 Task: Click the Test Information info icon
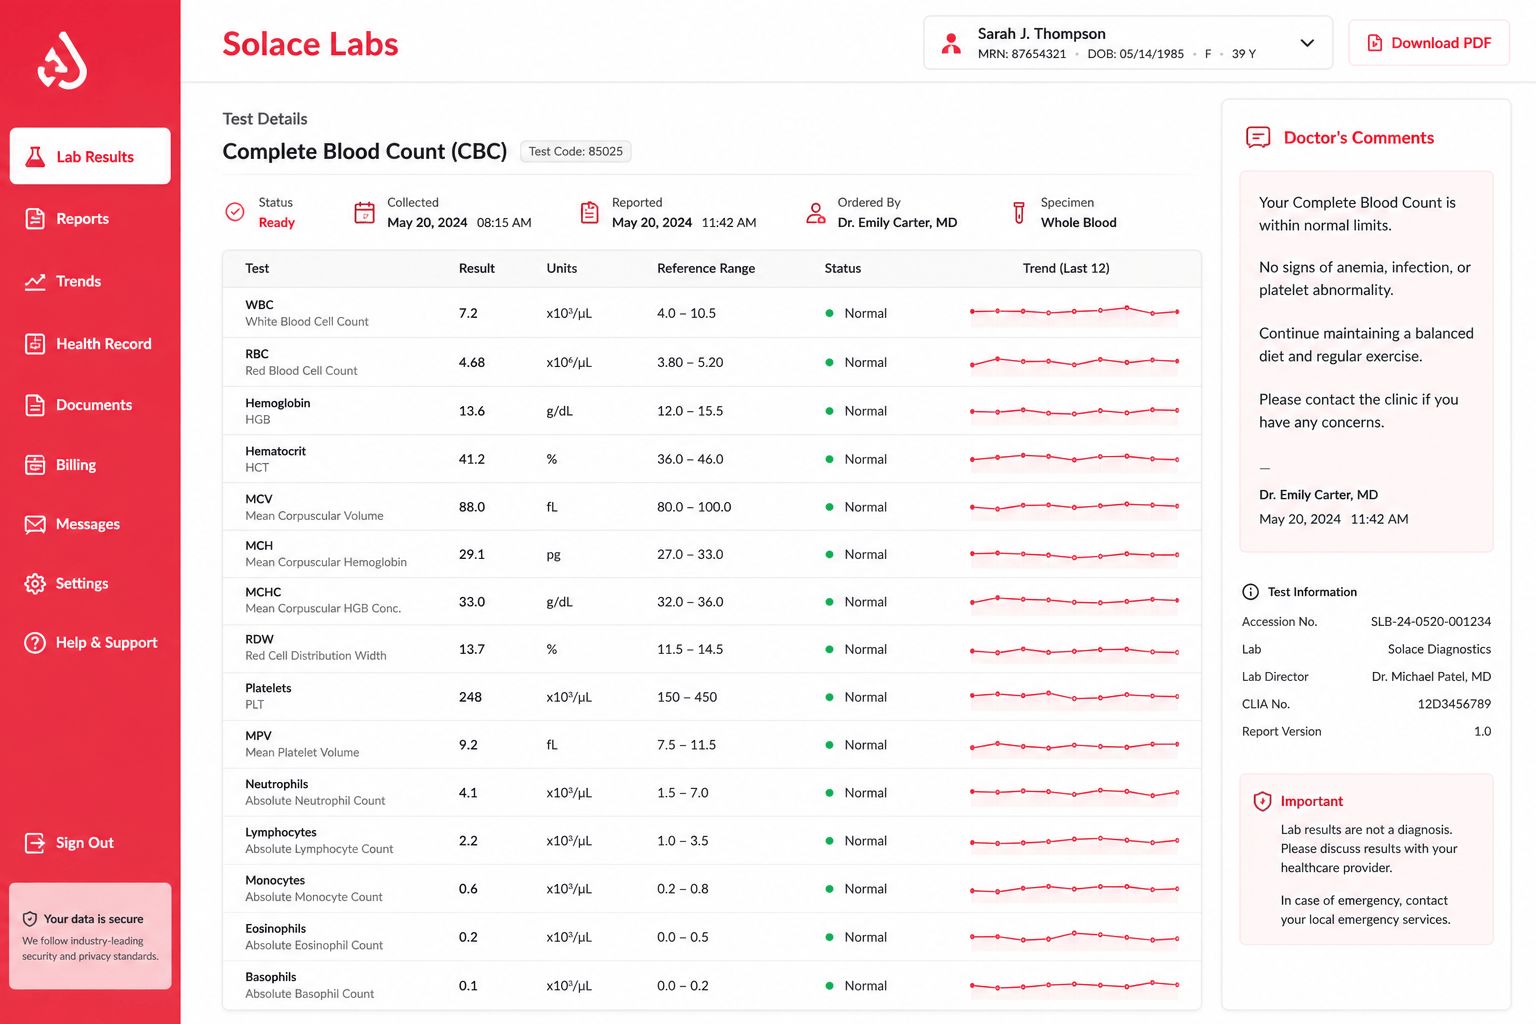point(1250,592)
